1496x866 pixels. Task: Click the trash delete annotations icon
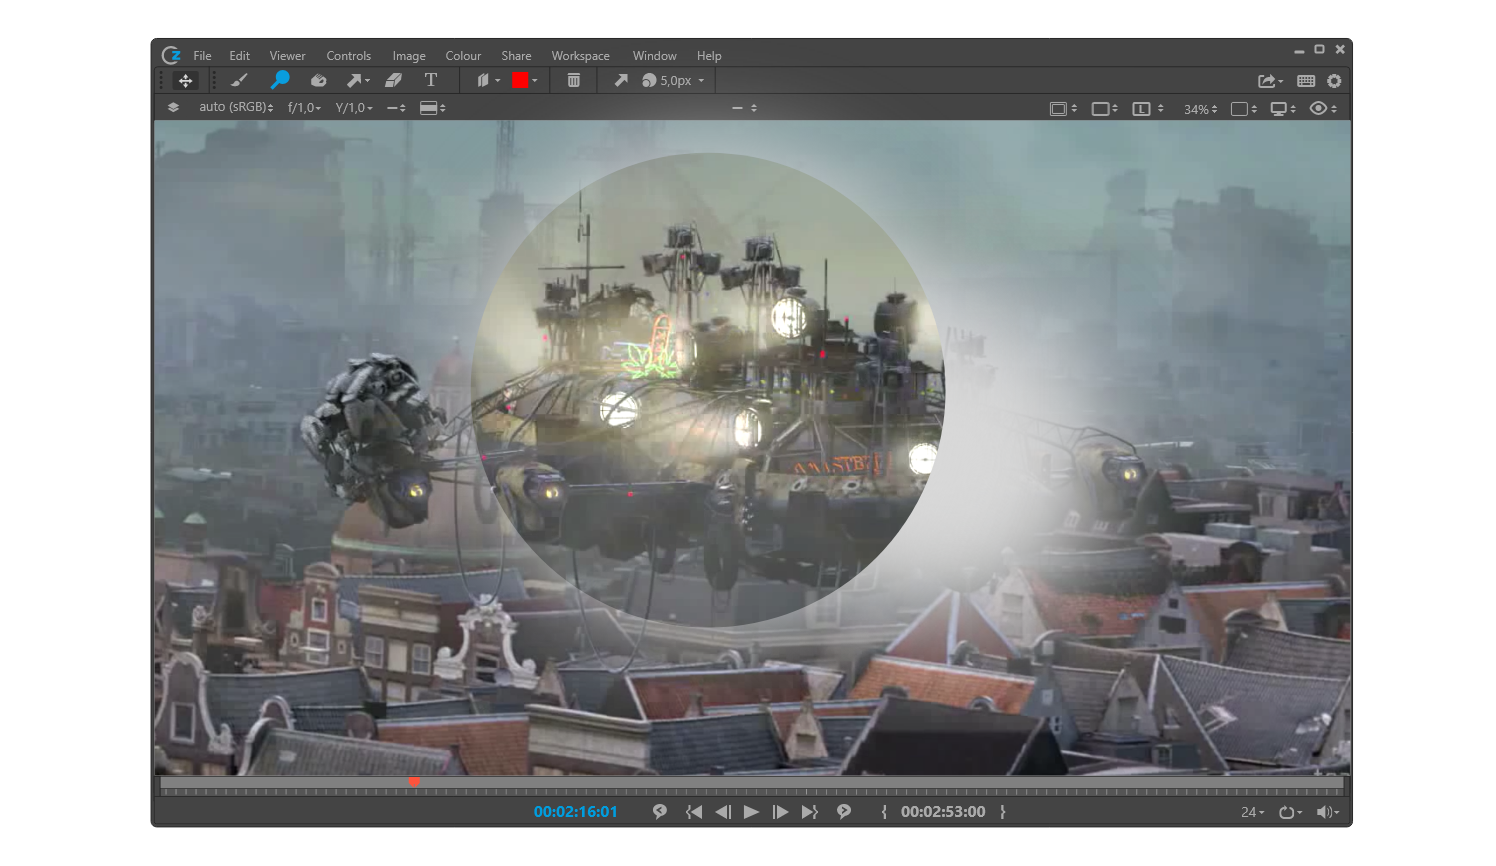574,80
